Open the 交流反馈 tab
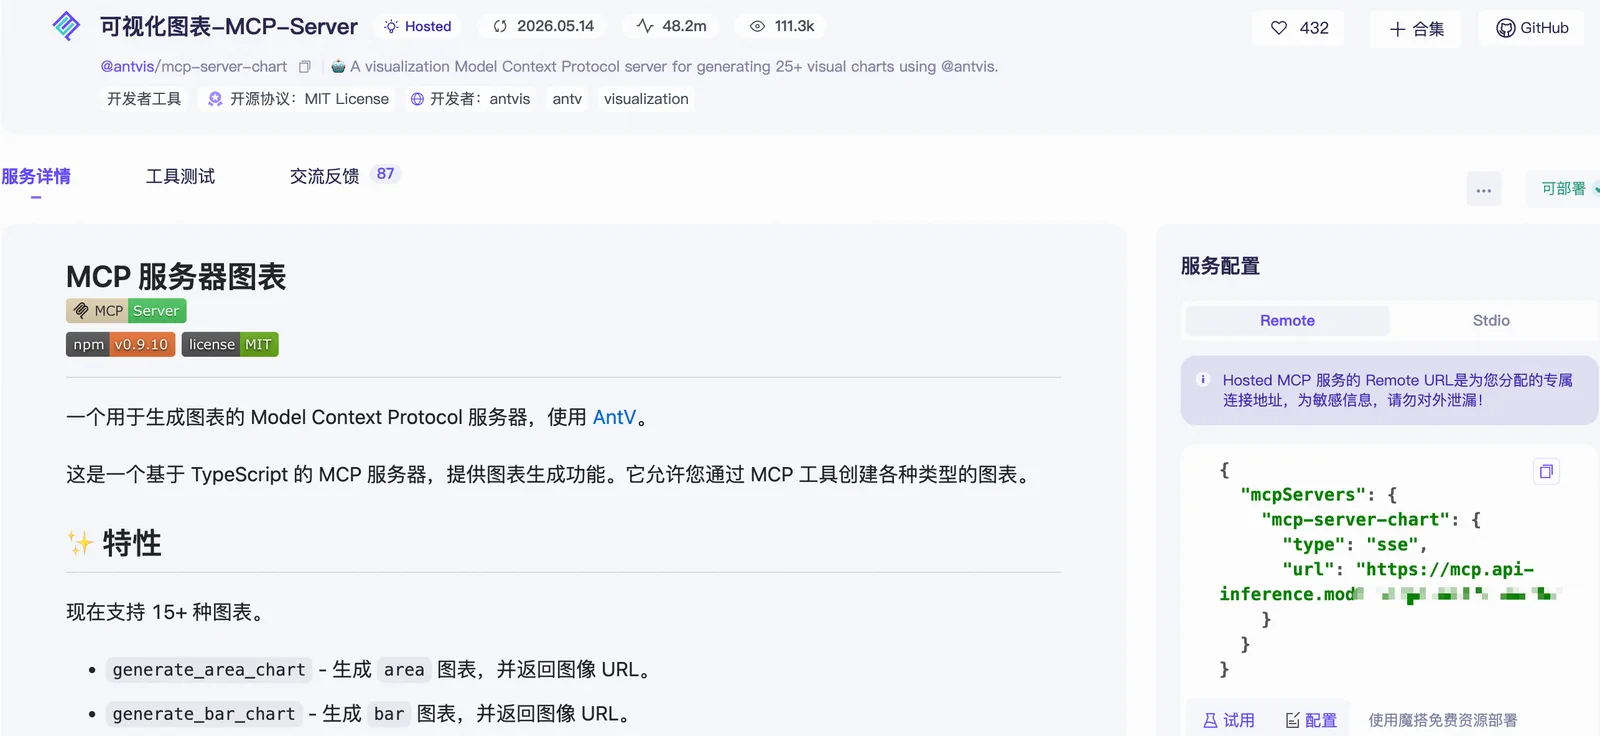The image size is (1600, 736). click(x=324, y=177)
